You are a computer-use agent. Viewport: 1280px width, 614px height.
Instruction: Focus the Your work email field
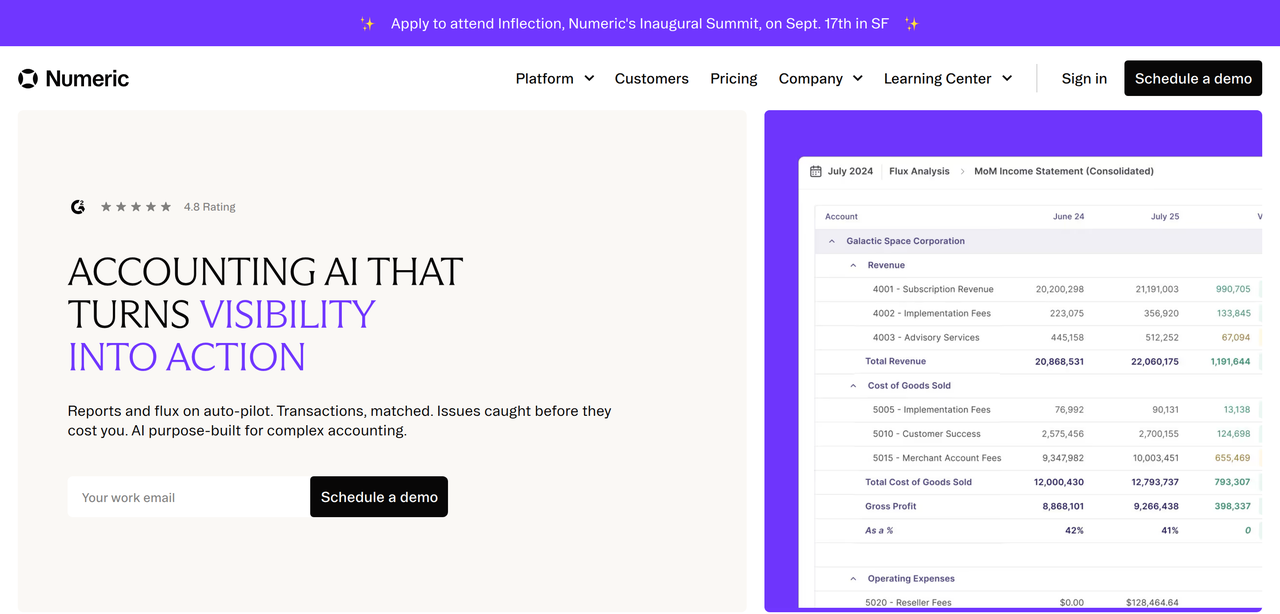(189, 497)
